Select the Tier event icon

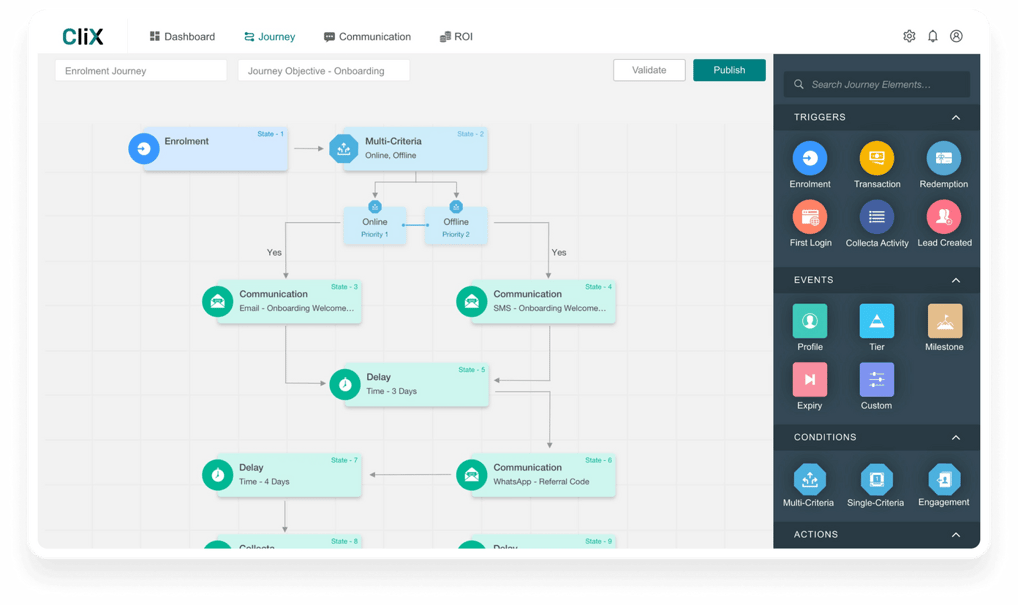click(x=876, y=321)
